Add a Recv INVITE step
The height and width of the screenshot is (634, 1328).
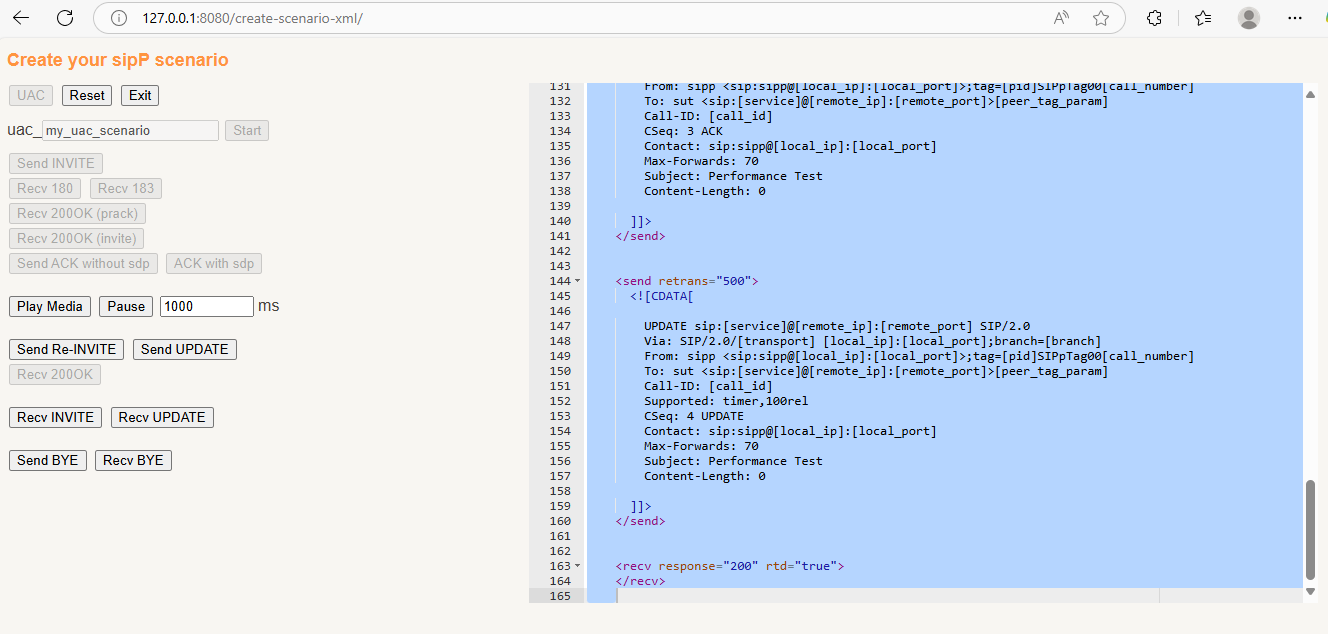click(x=55, y=417)
